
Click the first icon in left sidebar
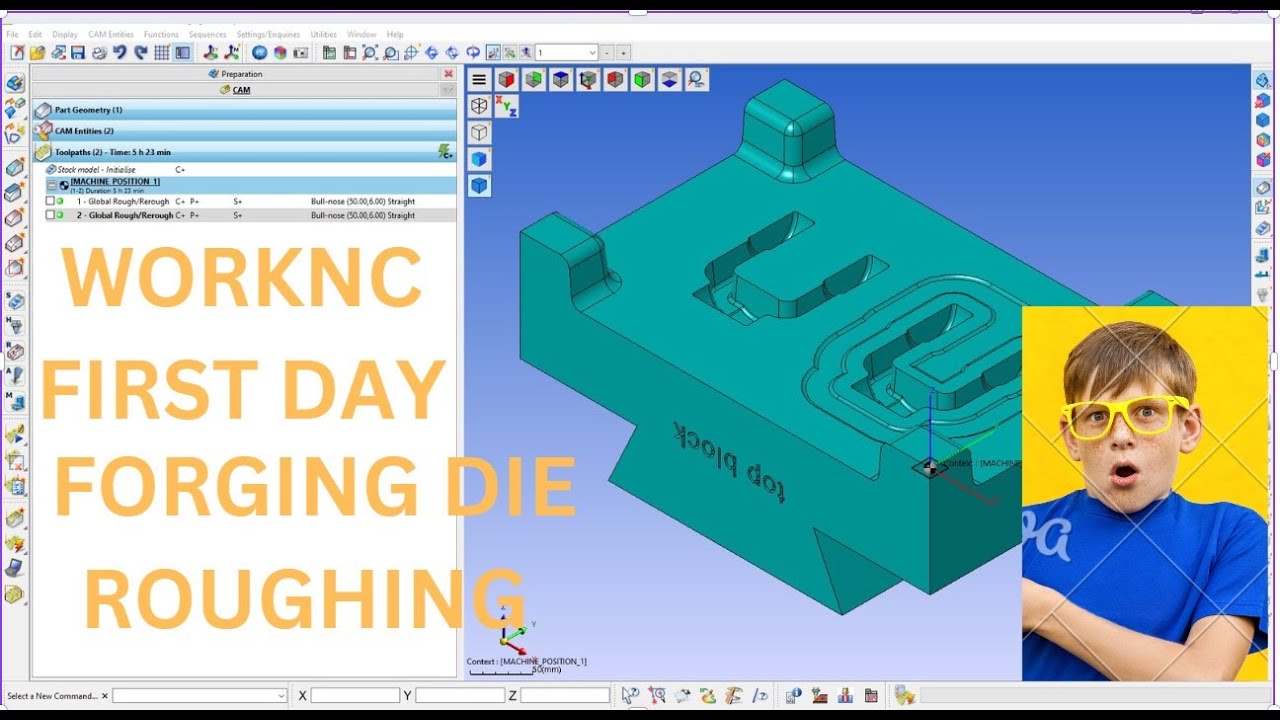(x=15, y=83)
